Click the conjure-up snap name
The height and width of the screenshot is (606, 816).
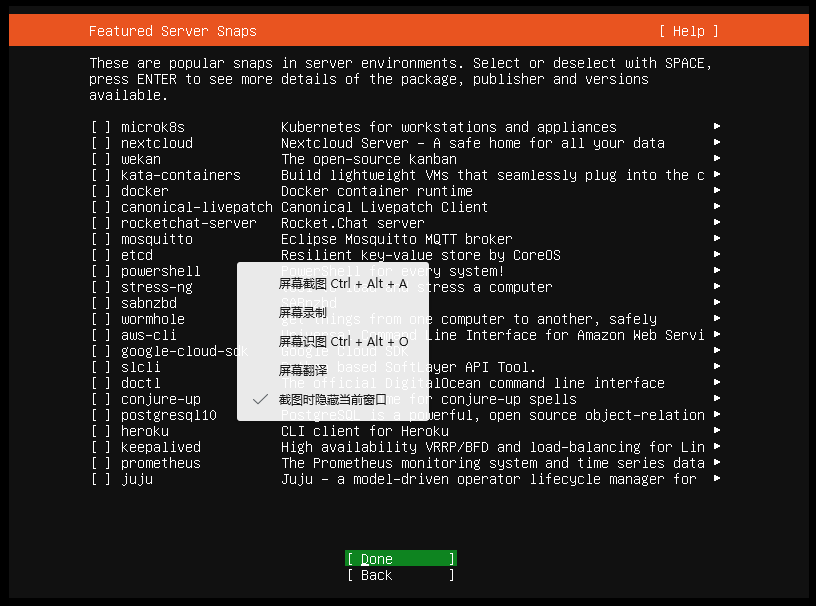pyautogui.click(x=161, y=399)
